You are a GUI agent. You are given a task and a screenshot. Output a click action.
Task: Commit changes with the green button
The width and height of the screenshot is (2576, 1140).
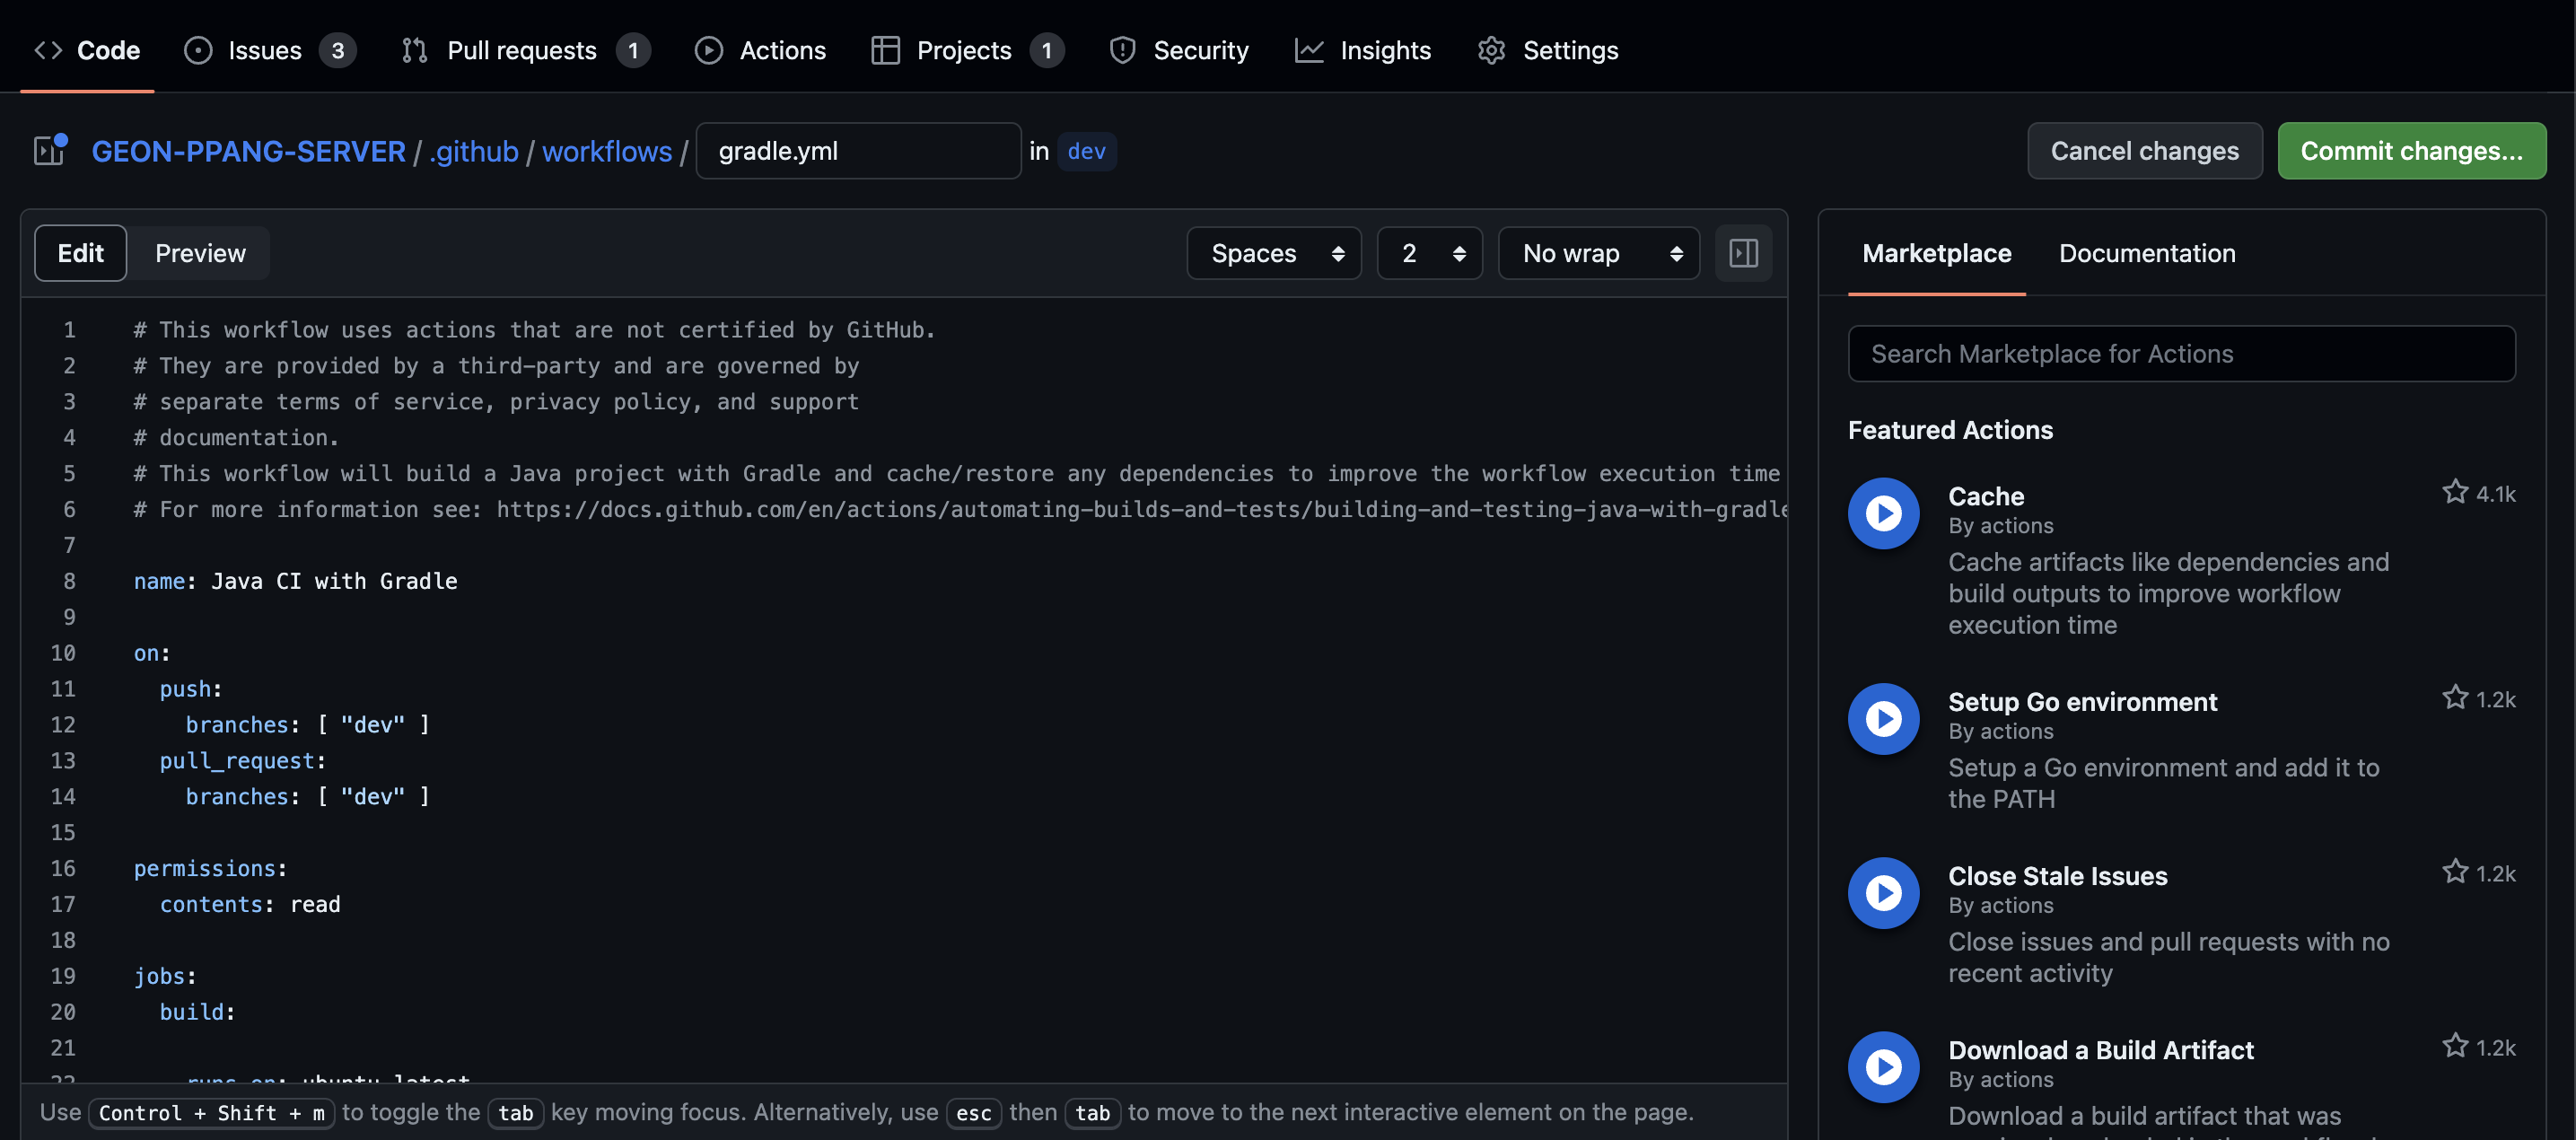tap(2410, 150)
